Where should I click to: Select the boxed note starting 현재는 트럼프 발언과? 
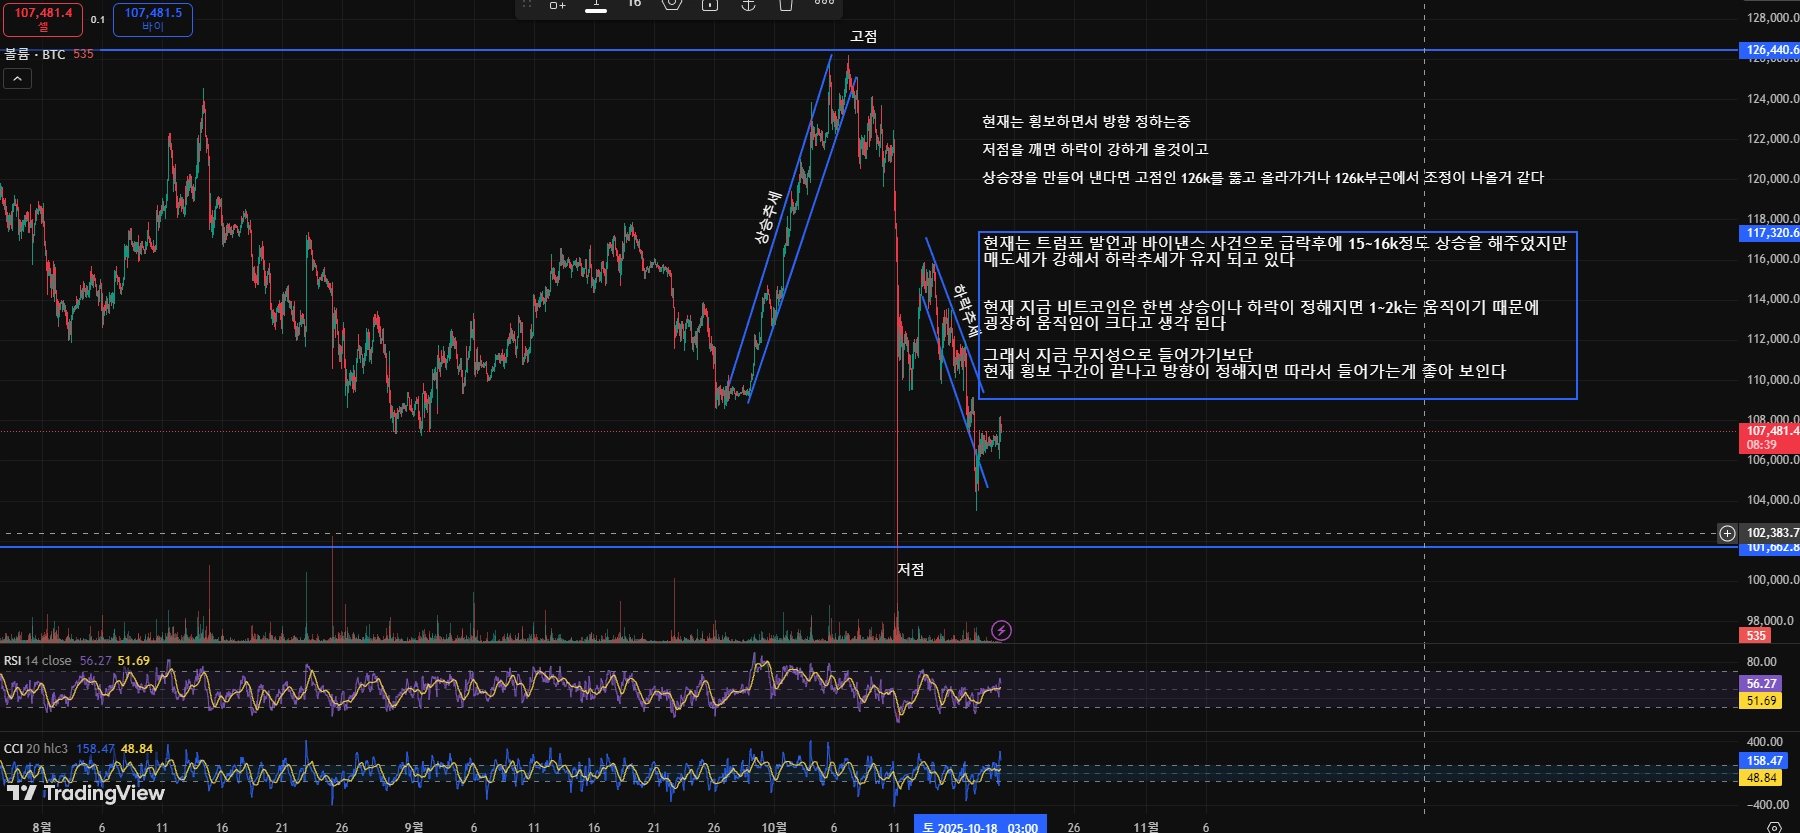[x=1275, y=251]
